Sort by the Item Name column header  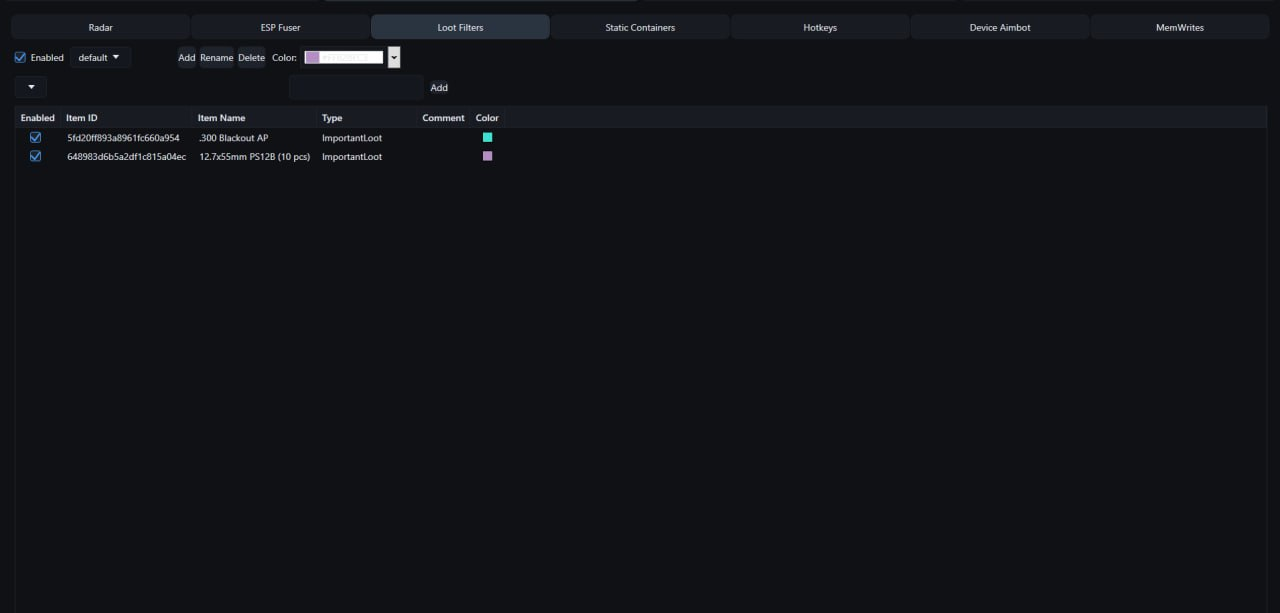[x=221, y=118]
